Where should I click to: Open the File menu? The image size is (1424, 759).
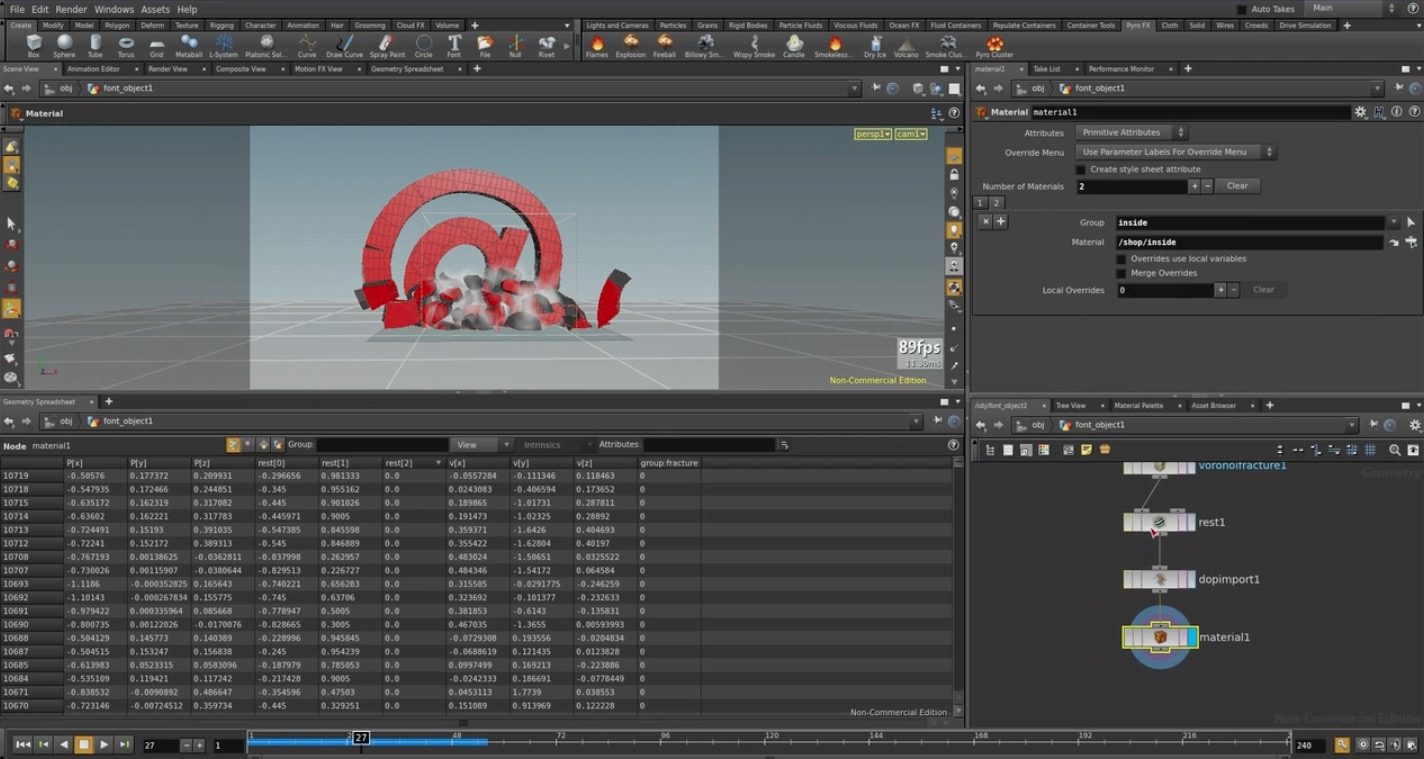[x=17, y=9]
